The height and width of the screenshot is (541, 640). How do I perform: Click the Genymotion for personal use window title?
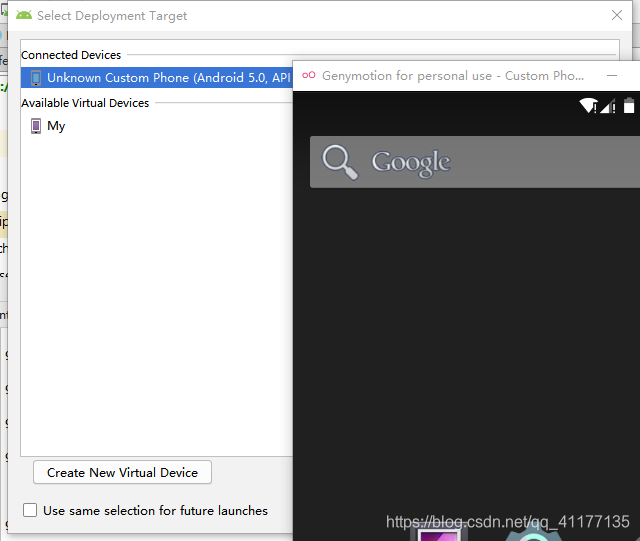pos(453,76)
